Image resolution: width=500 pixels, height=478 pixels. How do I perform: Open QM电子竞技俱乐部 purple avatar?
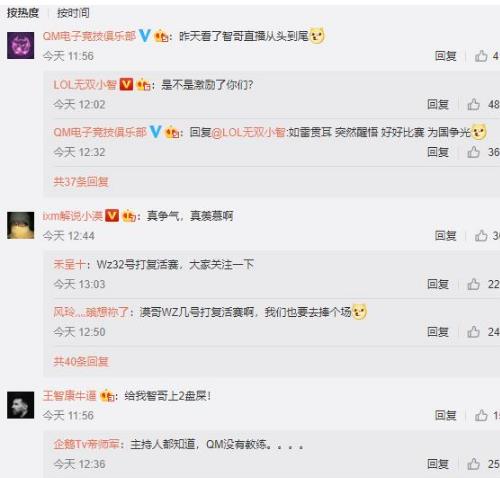tap(21, 45)
